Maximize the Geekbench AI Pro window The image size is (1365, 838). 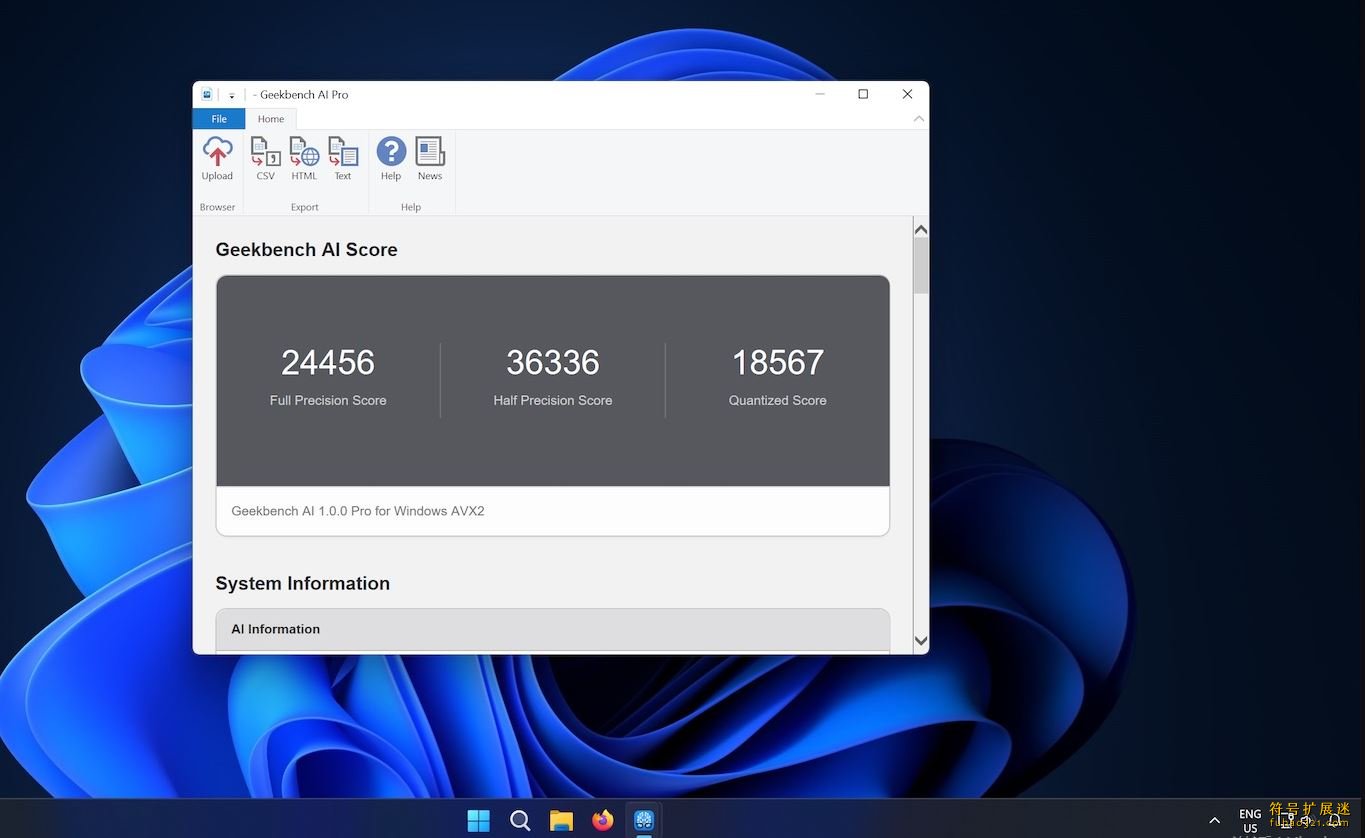(x=863, y=94)
